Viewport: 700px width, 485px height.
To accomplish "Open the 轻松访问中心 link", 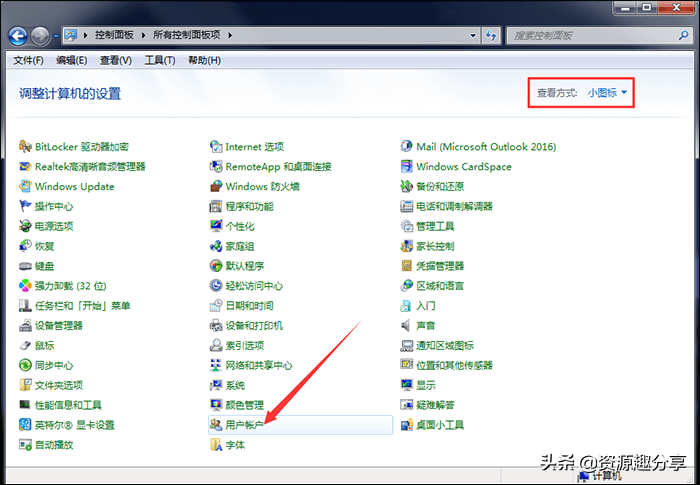I will 254,286.
